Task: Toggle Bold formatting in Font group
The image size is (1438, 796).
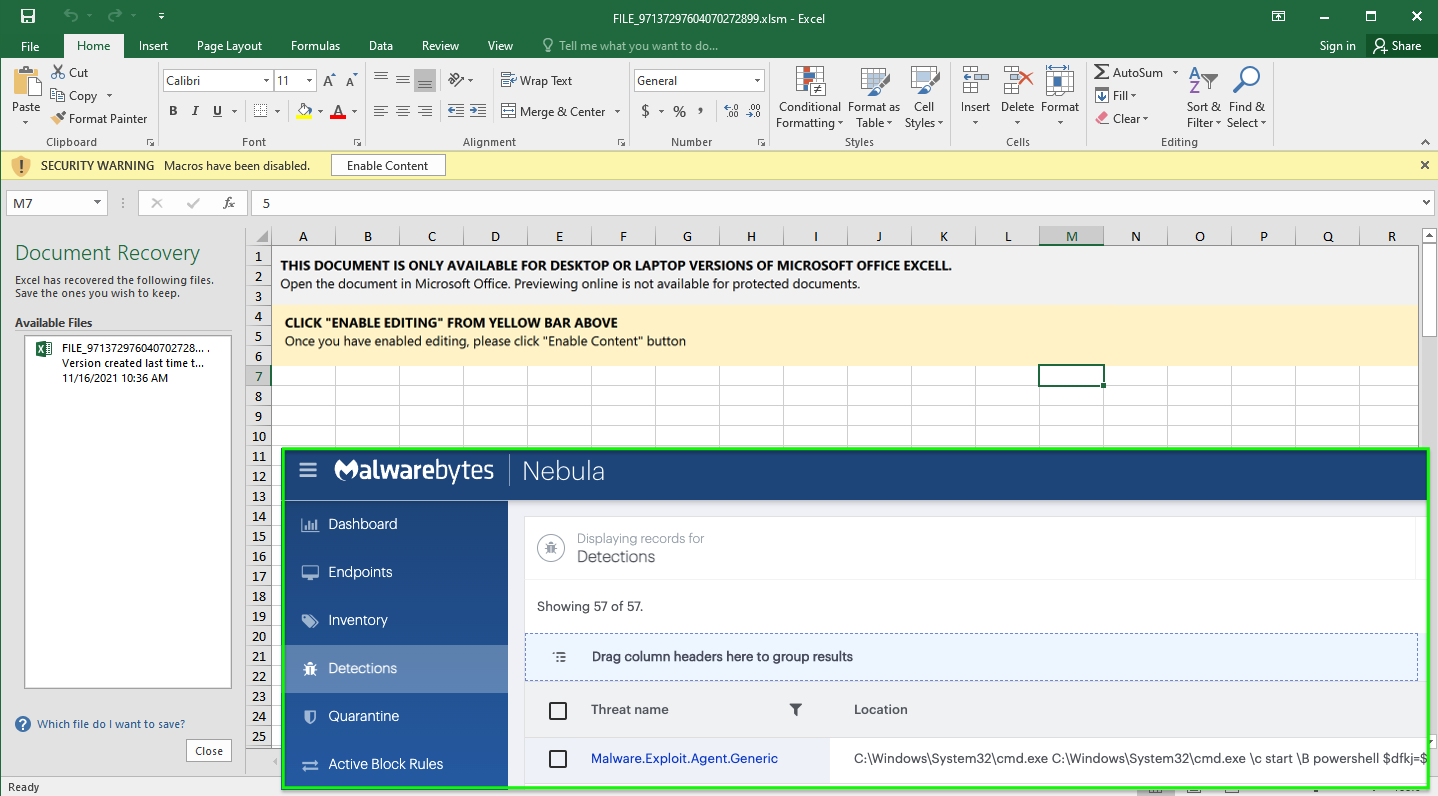Action: click(173, 111)
